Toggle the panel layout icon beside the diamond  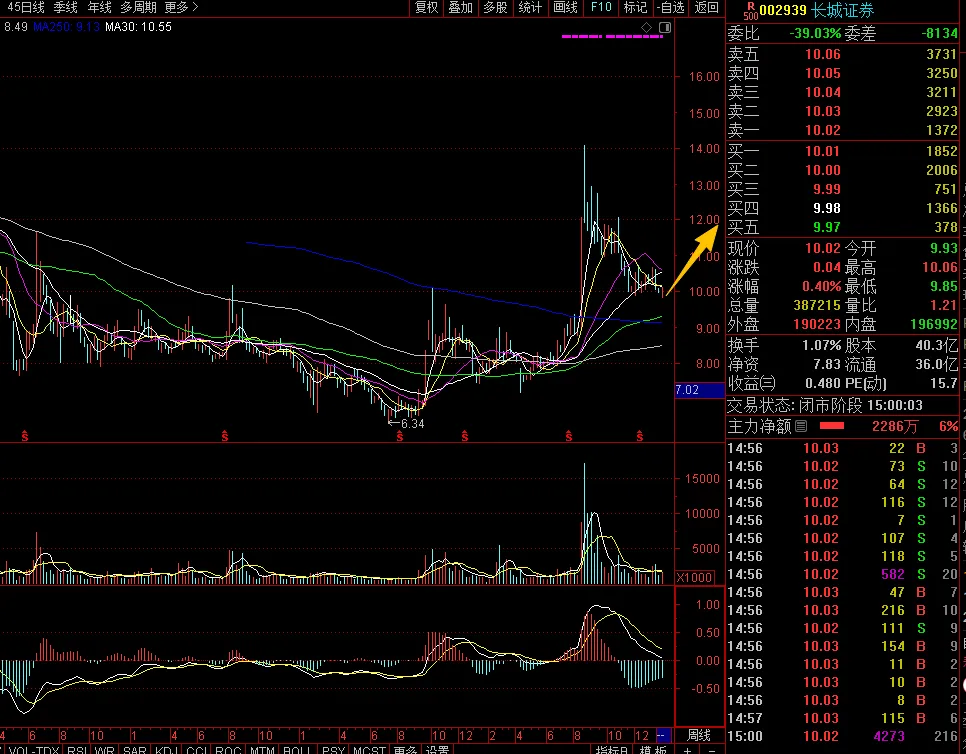tap(665, 27)
